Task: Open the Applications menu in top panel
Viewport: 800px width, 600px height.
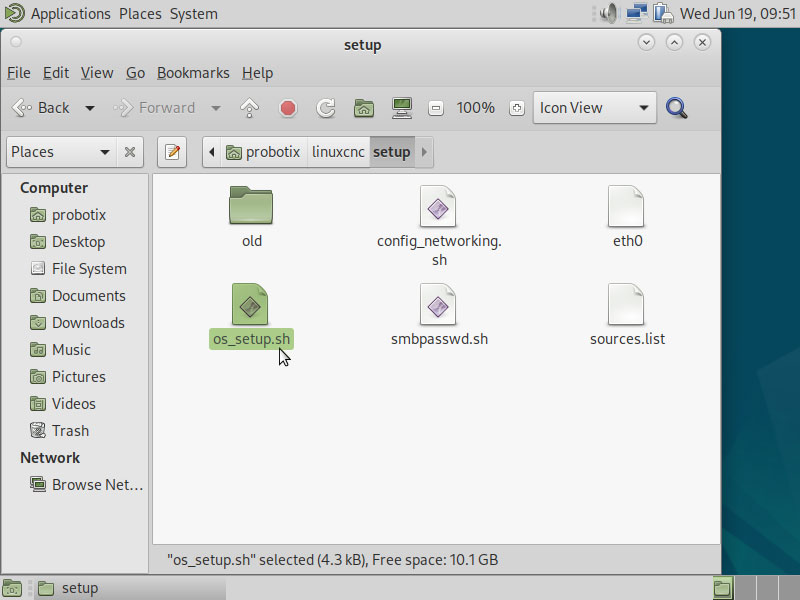Action: coord(70,14)
